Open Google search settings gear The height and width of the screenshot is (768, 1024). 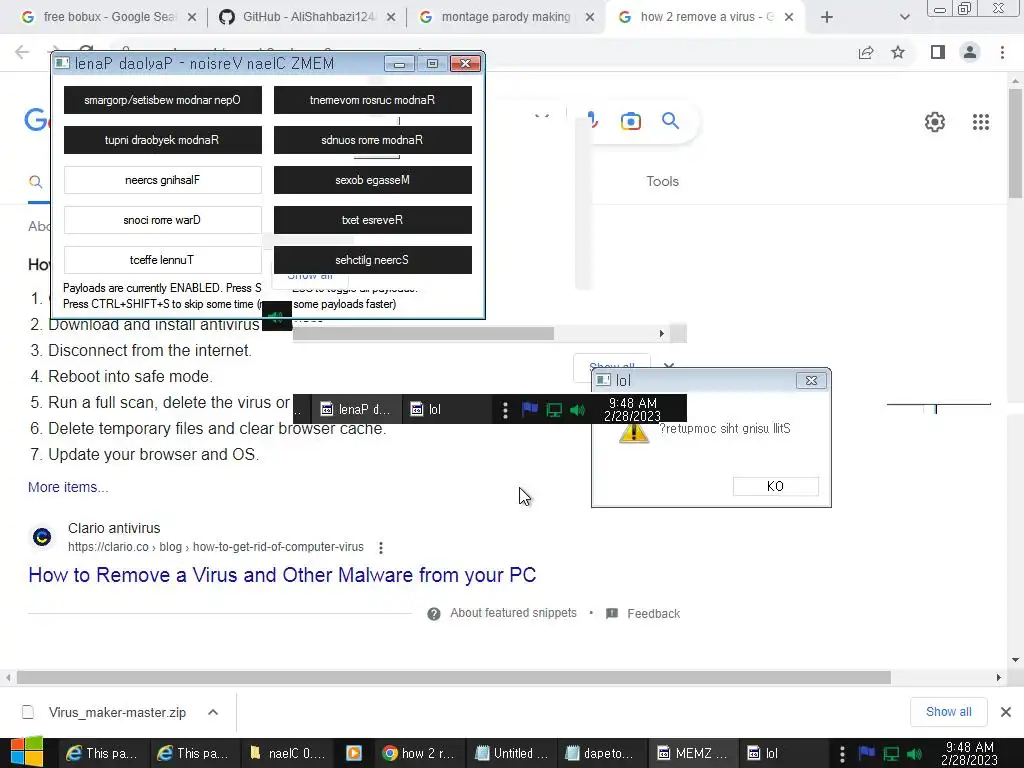(935, 121)
